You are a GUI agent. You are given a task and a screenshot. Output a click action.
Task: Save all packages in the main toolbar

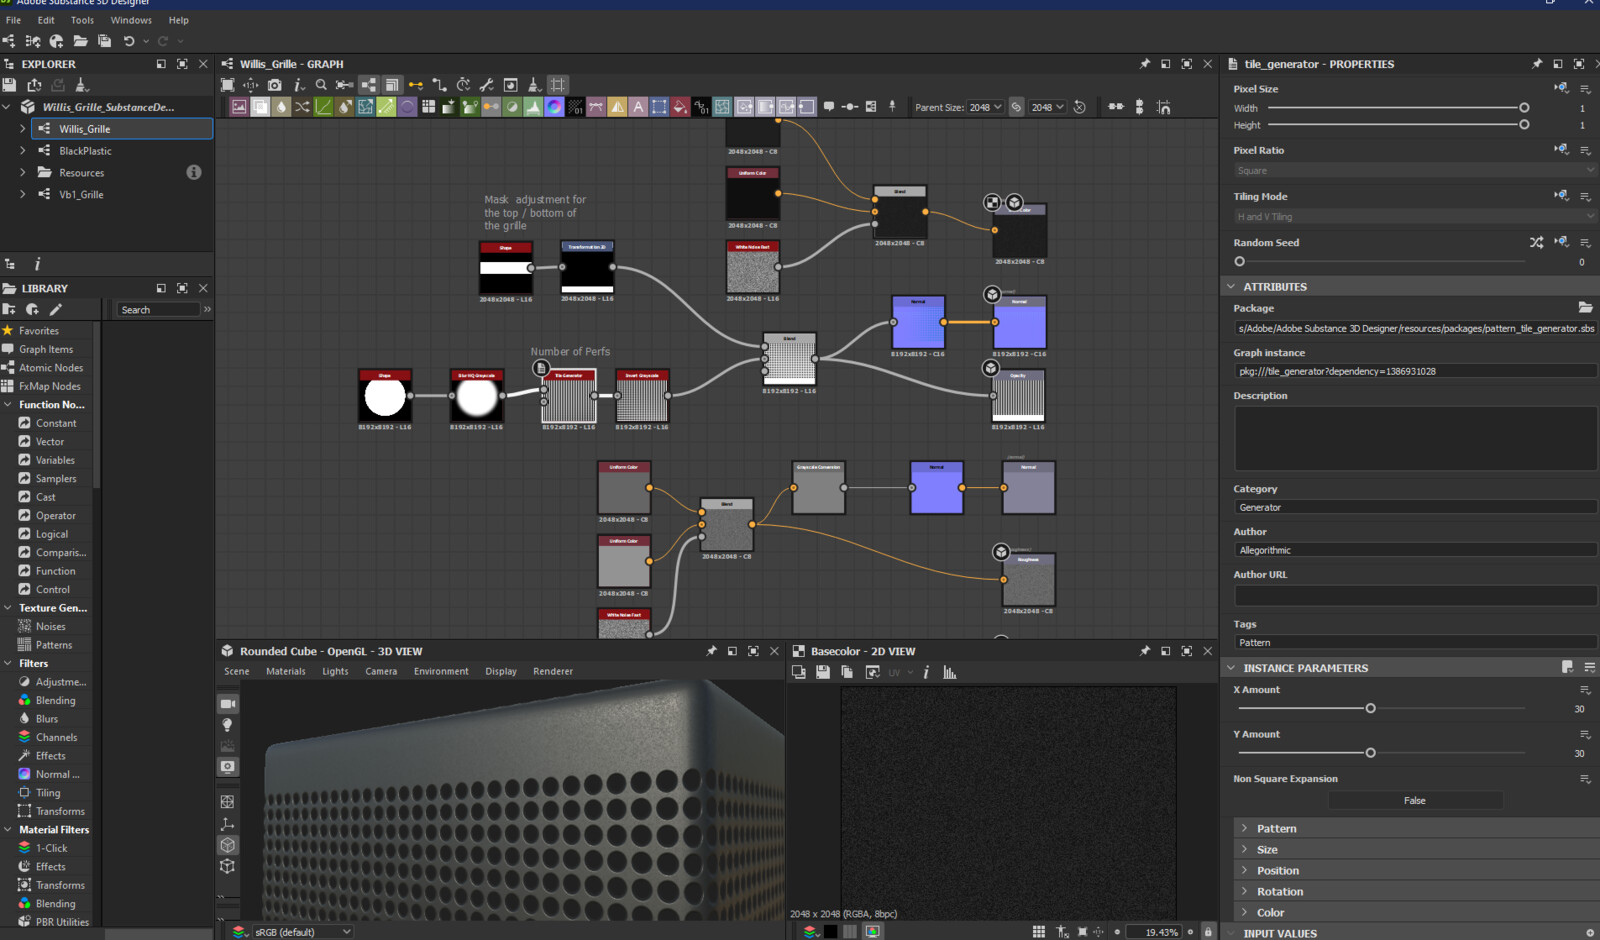[104, 41]
